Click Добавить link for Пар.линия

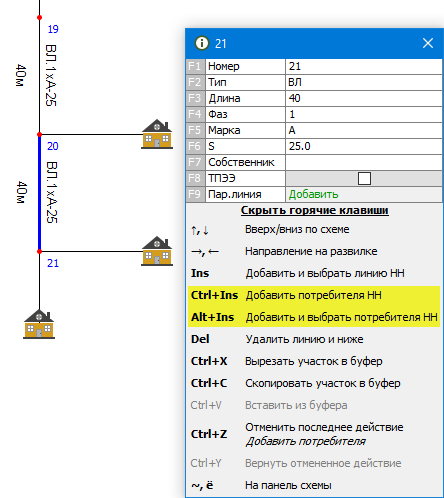click(313, 194)
